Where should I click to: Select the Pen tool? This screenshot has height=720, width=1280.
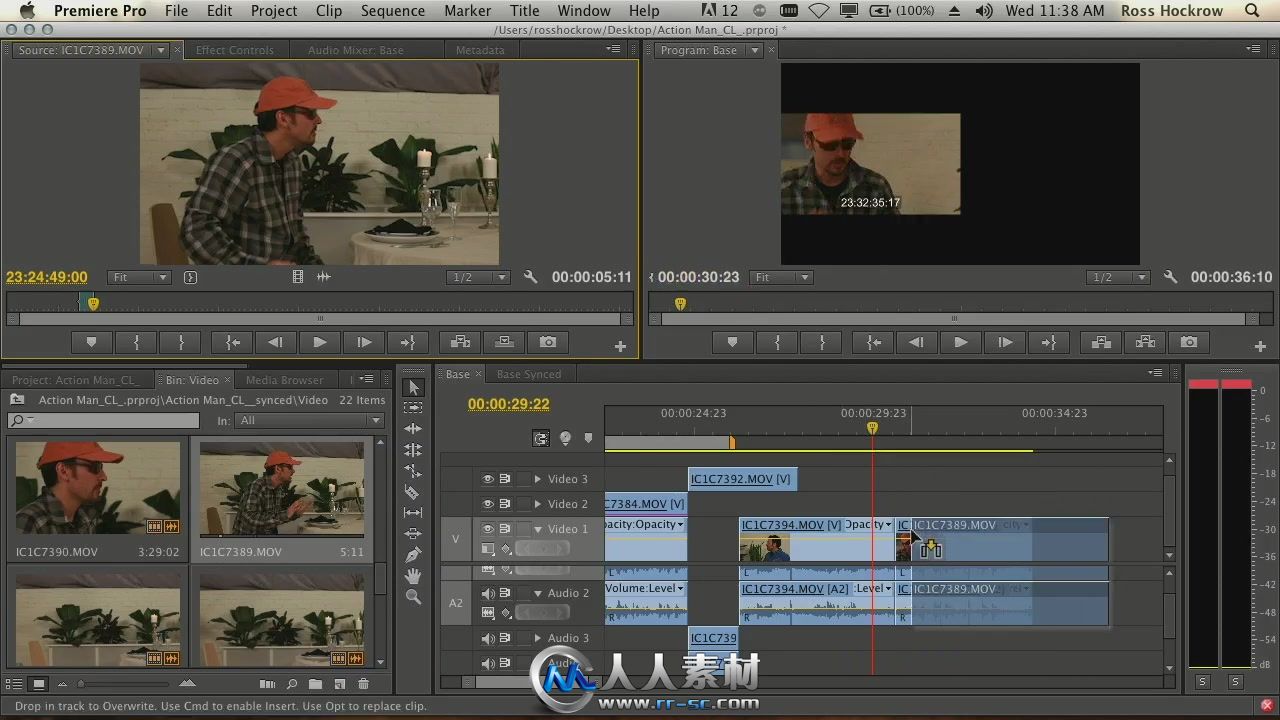click(414, 555)
